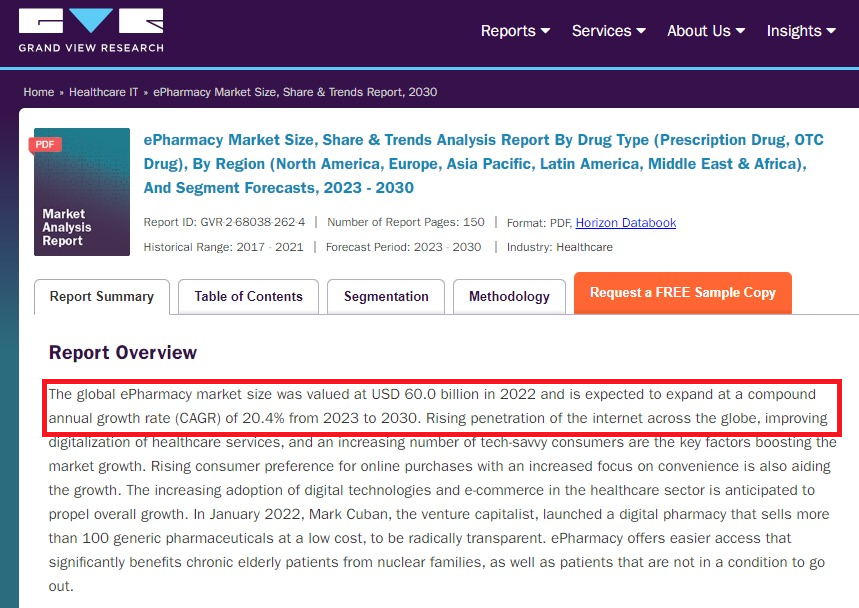This screenshot has width=859, height=608.
Task: View the Methodology tab
Action: [x=509, y=296]
